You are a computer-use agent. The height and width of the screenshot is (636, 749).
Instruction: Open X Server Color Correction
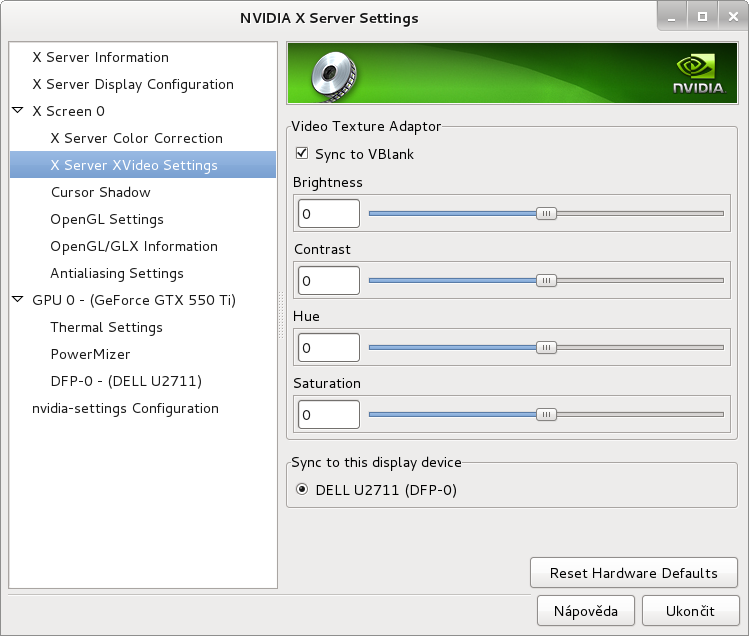137,139
